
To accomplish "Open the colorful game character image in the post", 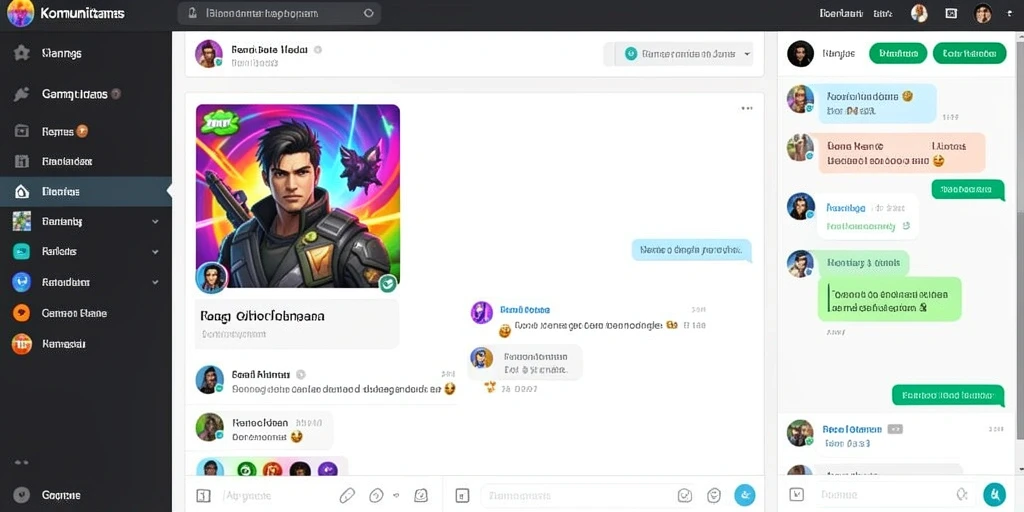I will coord(298,196).
